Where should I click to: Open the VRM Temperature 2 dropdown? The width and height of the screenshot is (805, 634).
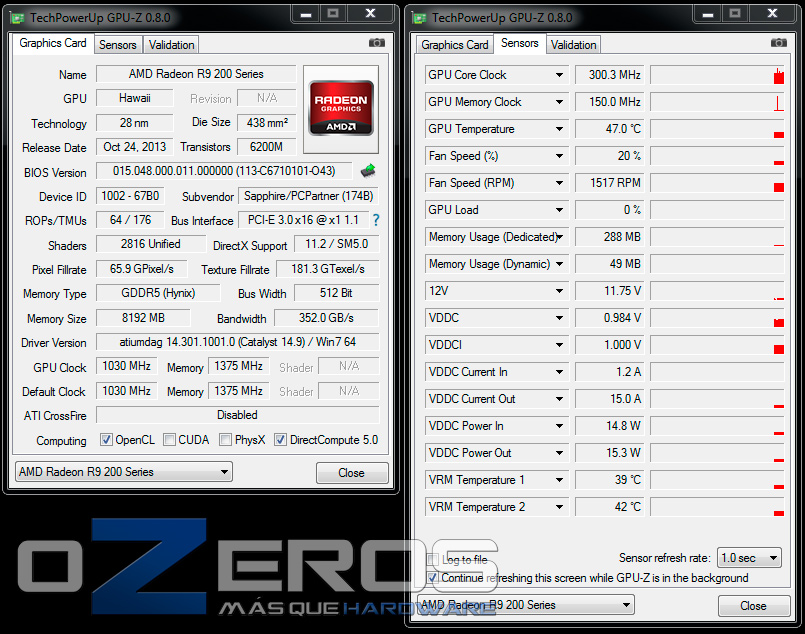coord(559,507)
